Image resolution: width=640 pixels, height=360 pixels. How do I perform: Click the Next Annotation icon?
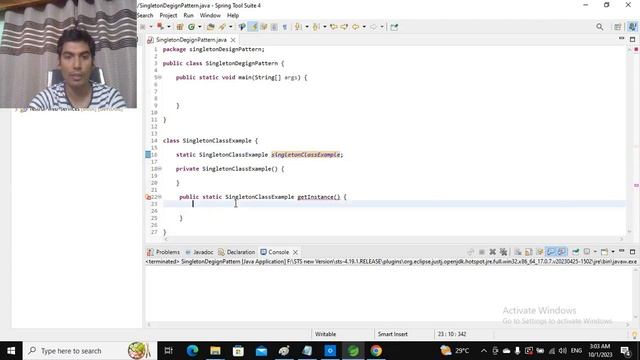(x=298, y=27)
